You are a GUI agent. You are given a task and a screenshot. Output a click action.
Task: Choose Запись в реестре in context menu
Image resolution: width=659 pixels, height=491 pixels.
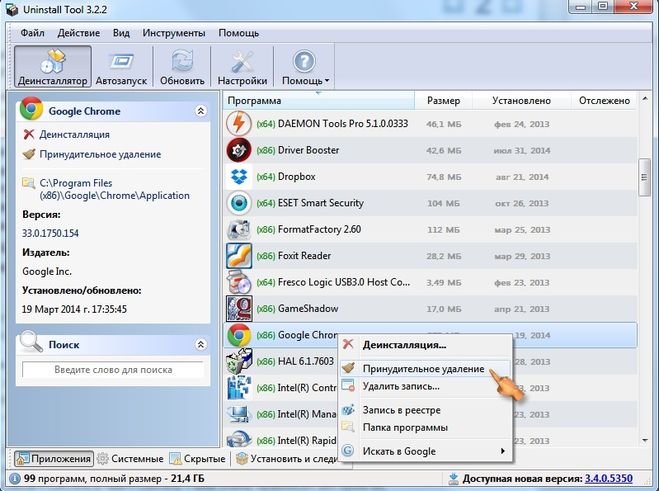point(425,410)
